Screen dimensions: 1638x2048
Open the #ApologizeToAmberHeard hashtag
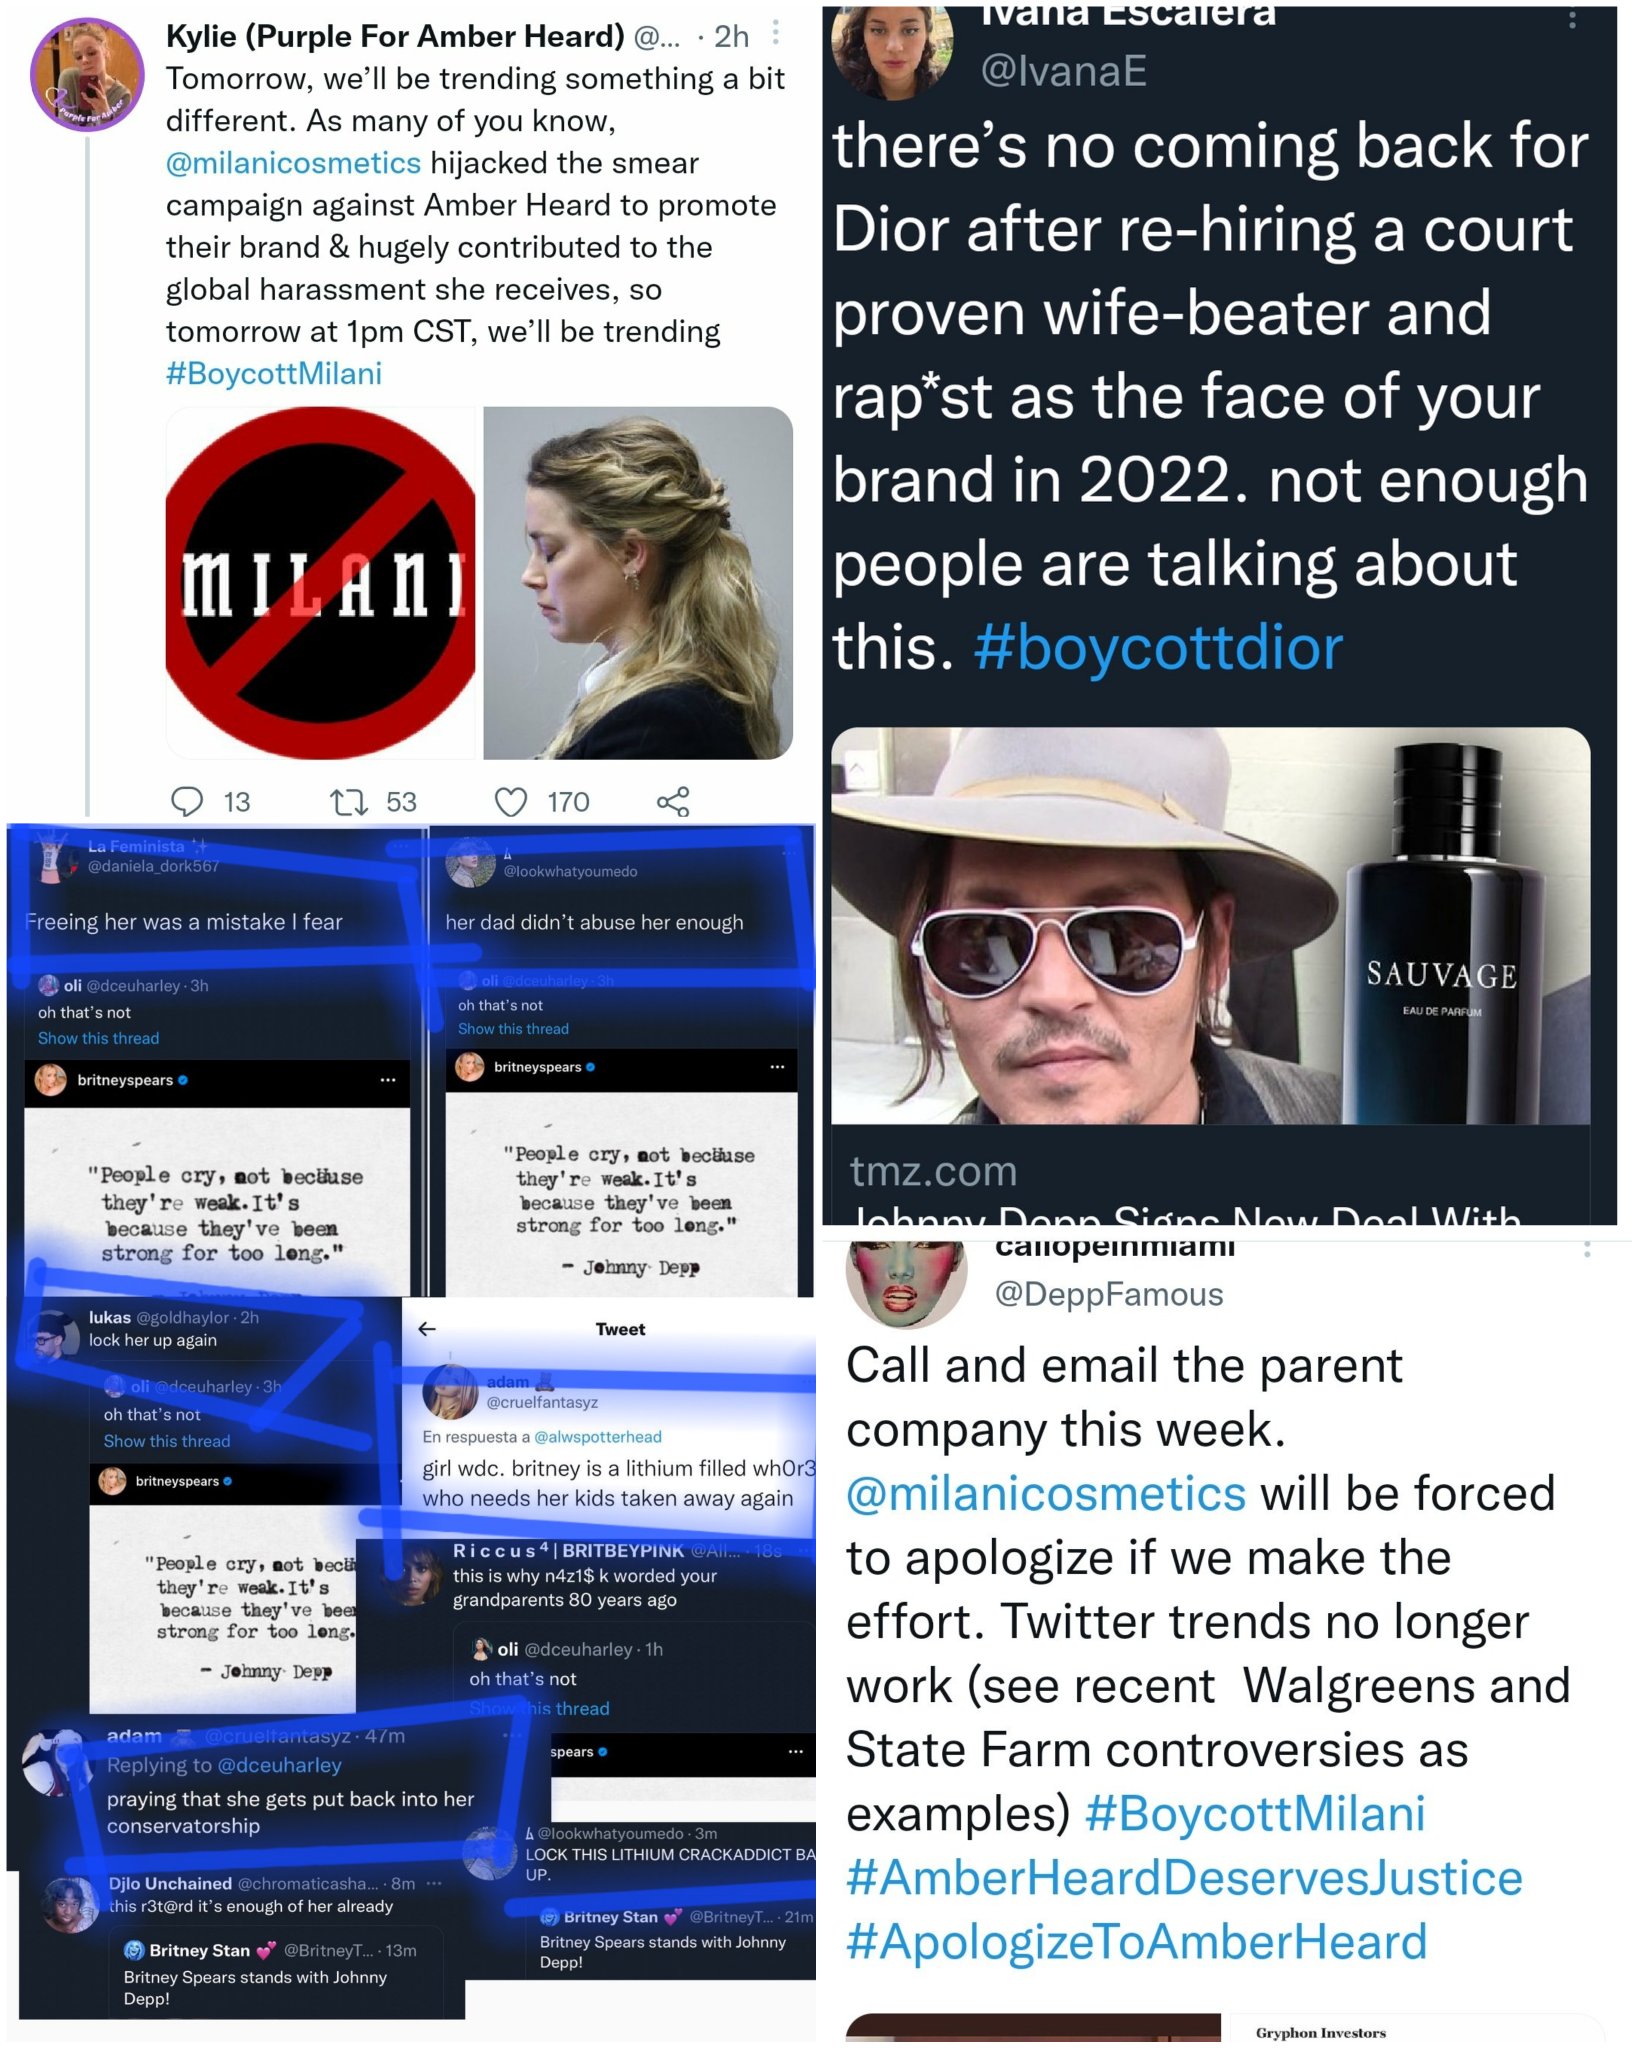pos(1136,1941)
